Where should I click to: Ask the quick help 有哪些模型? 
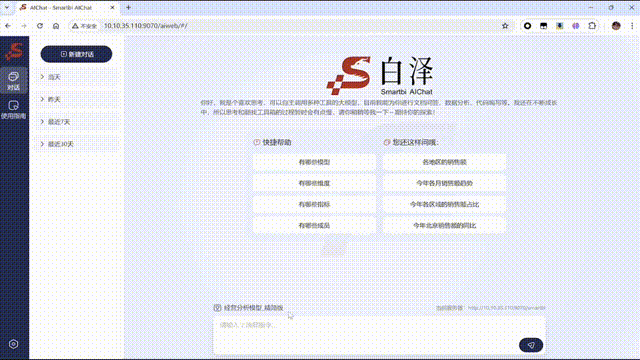coord(314,162)
